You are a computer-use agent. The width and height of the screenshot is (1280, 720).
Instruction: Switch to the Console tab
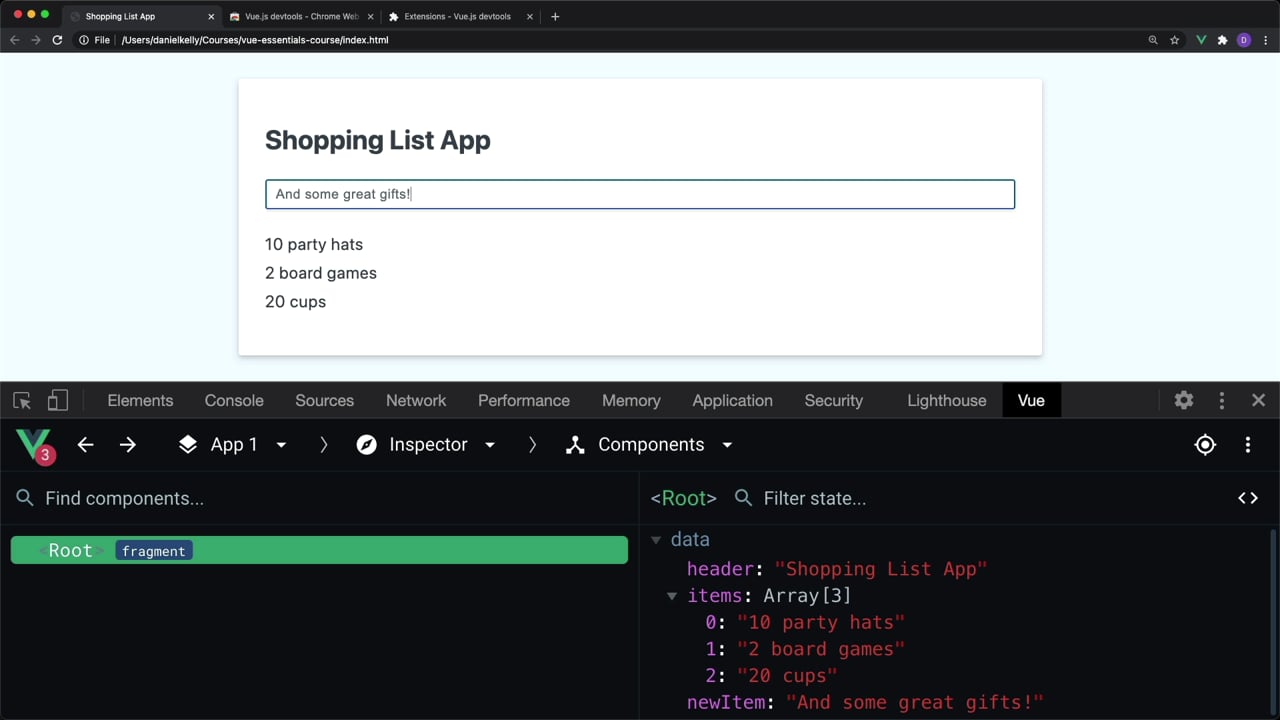pyautogui.click(x=234, y=400)
